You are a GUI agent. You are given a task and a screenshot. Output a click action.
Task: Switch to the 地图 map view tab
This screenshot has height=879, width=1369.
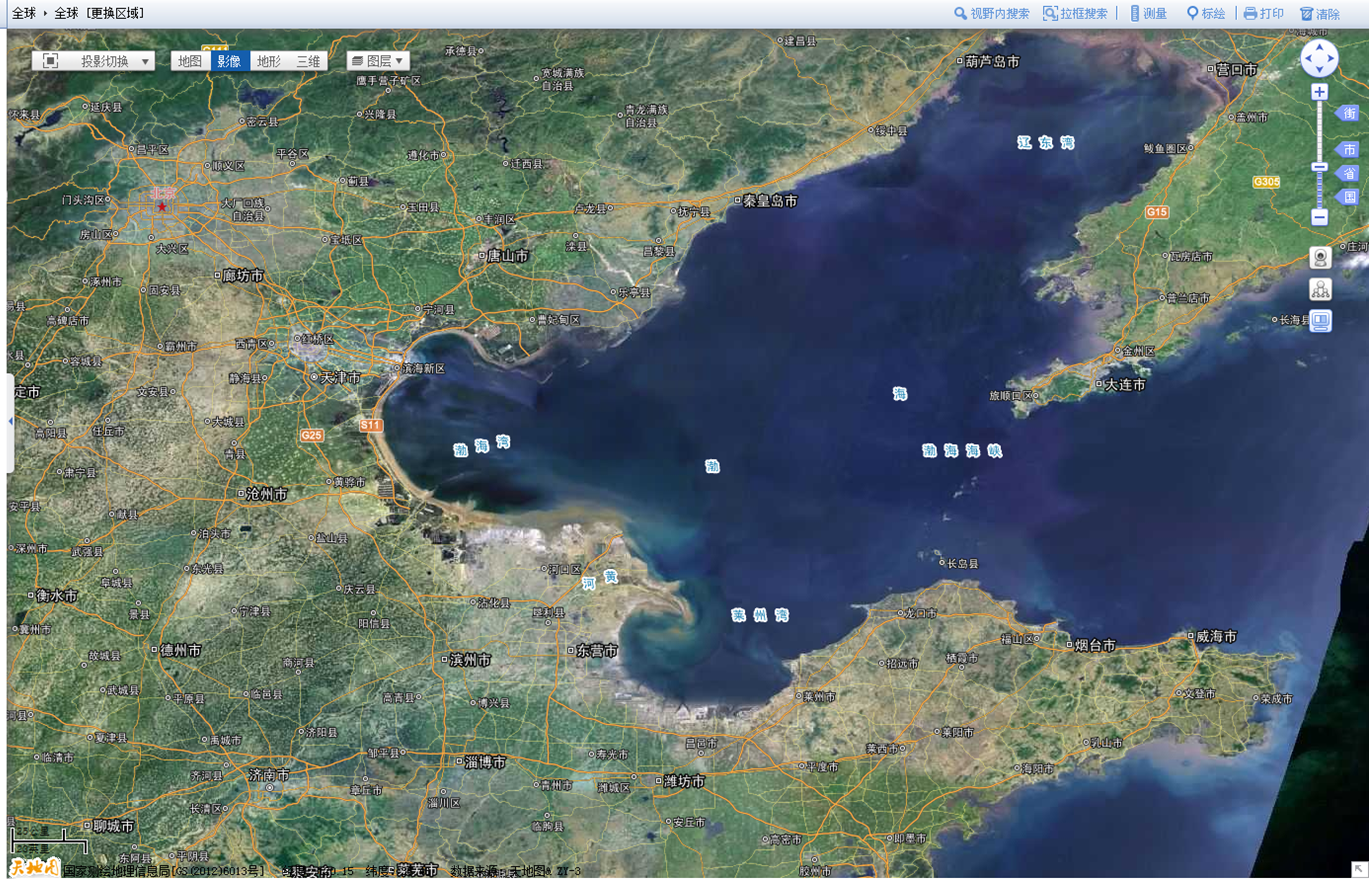tap(190, 61)
